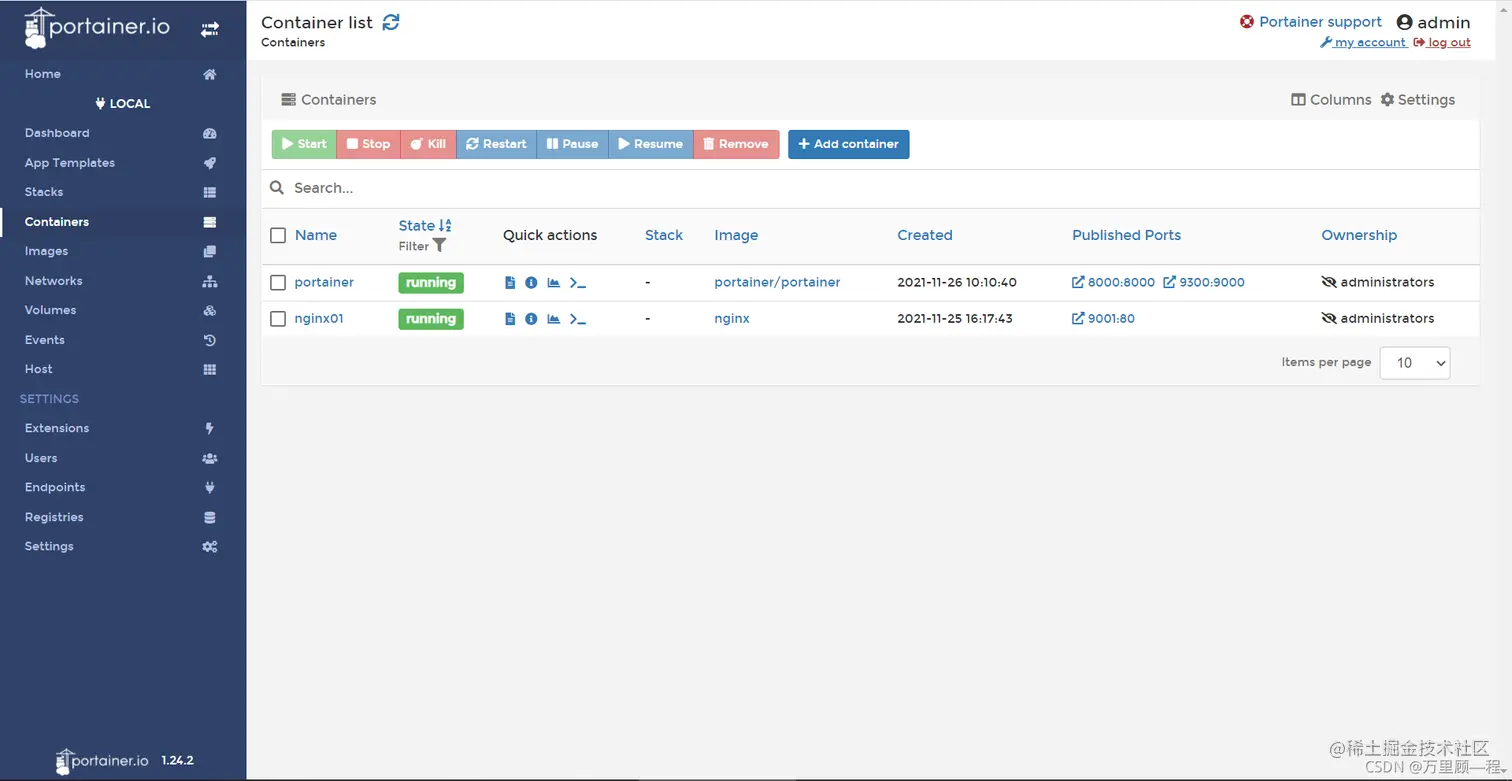Image resolution: width=1512 pixels, height=781 pixels.
Task: Open the nginx01 container name link
Action: pyautogui.click(x=319, y=319)
